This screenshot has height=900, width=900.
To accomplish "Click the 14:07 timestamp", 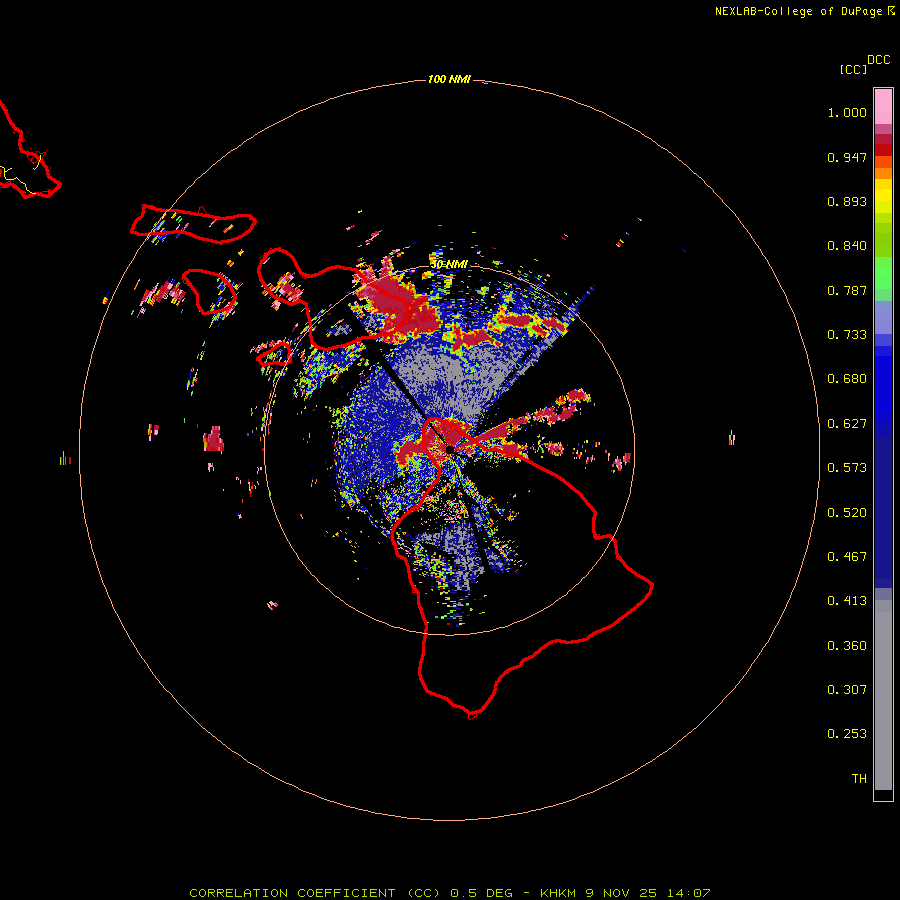I will pyautogui.click(x=689, y=893).
